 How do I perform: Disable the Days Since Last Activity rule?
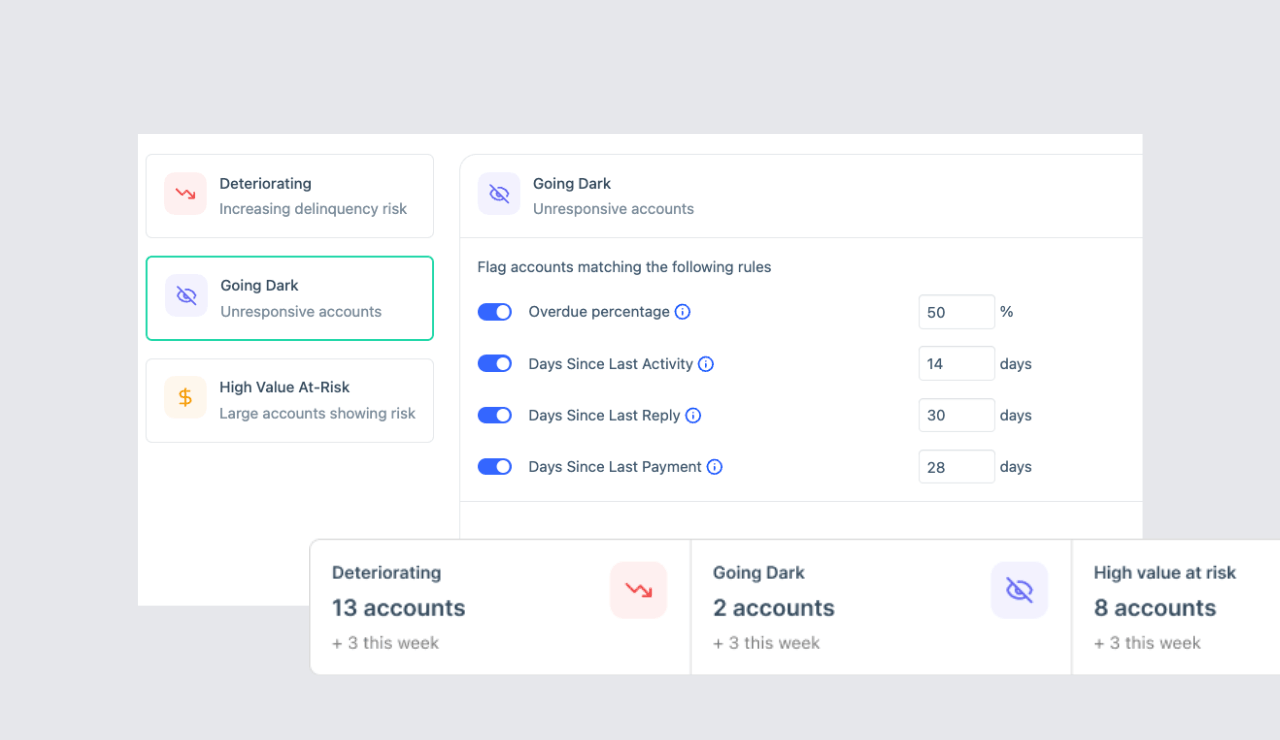(x=495, y=364)
